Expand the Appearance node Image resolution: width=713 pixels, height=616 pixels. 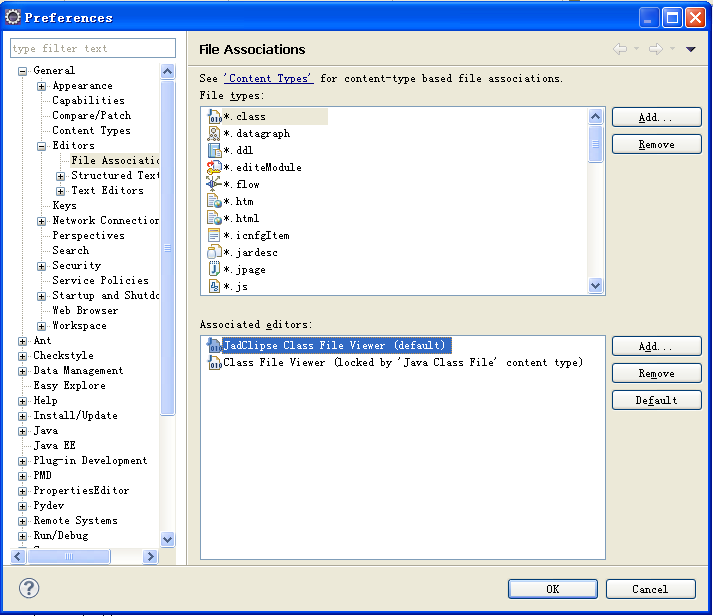(x=41, y=86)
